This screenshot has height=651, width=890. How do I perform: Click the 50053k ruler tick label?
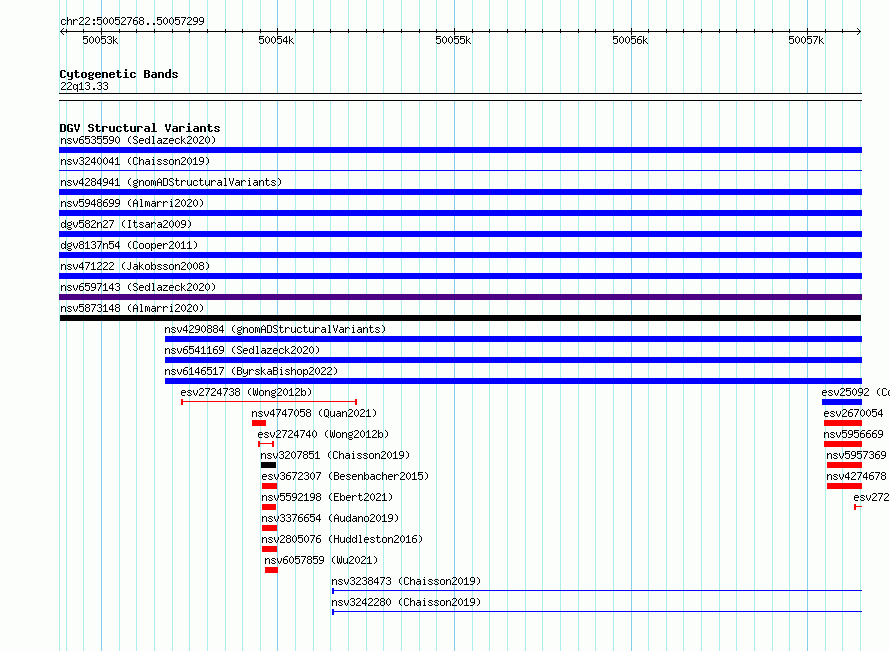click(x=100, y=40)
